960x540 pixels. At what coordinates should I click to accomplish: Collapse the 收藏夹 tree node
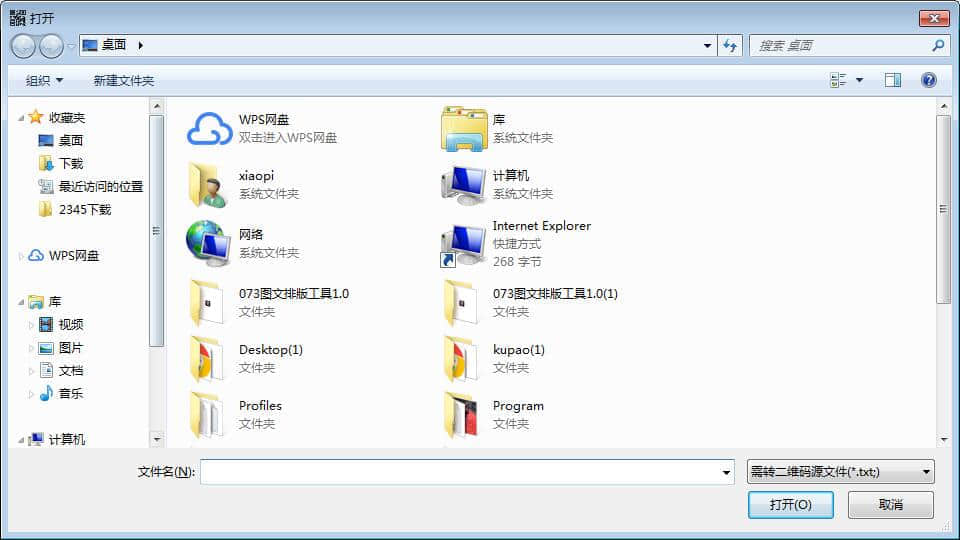[21, 118]
